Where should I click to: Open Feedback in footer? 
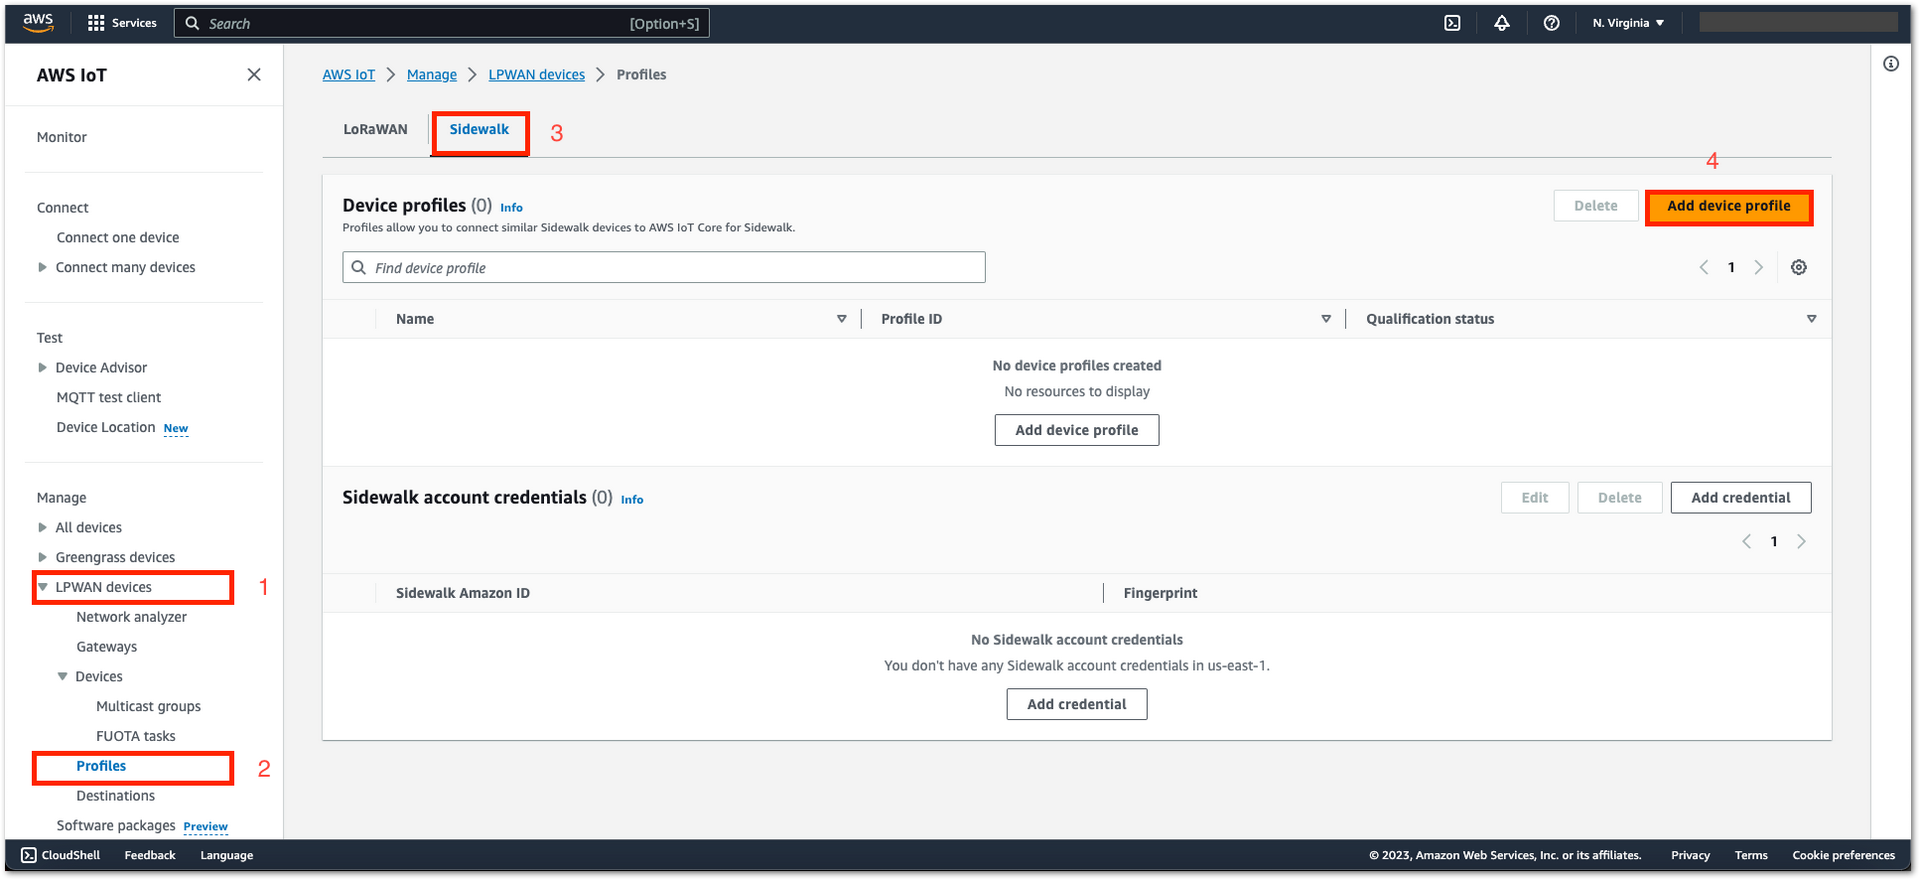[150, 855]
